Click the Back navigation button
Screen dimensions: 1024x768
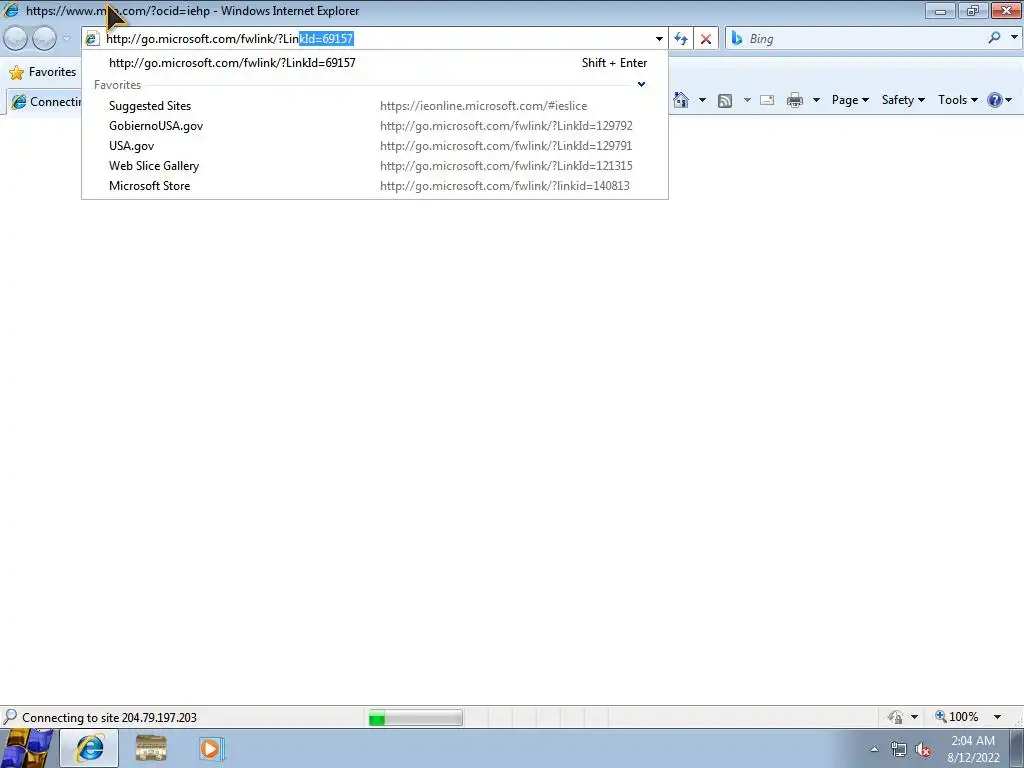15,39
